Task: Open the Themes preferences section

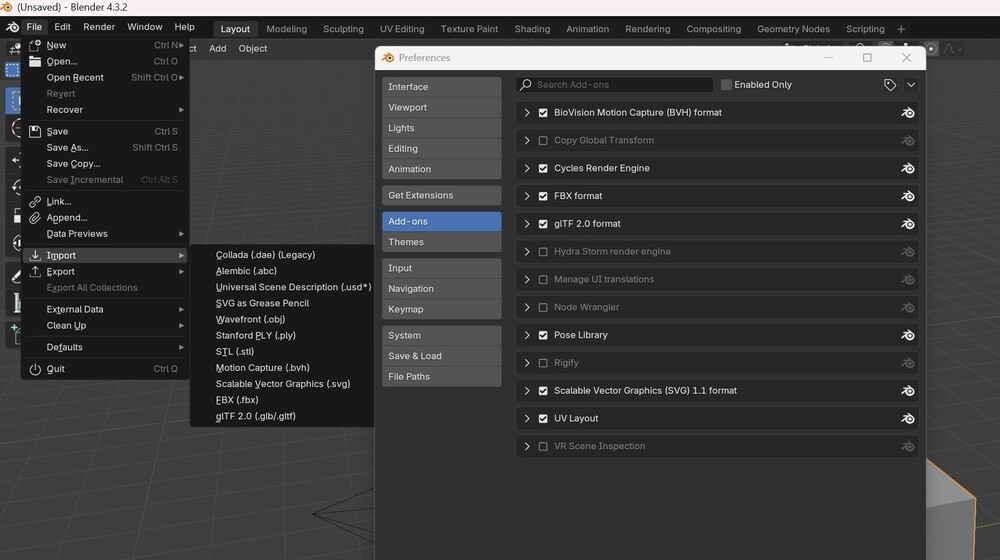Action: point(441,242)
